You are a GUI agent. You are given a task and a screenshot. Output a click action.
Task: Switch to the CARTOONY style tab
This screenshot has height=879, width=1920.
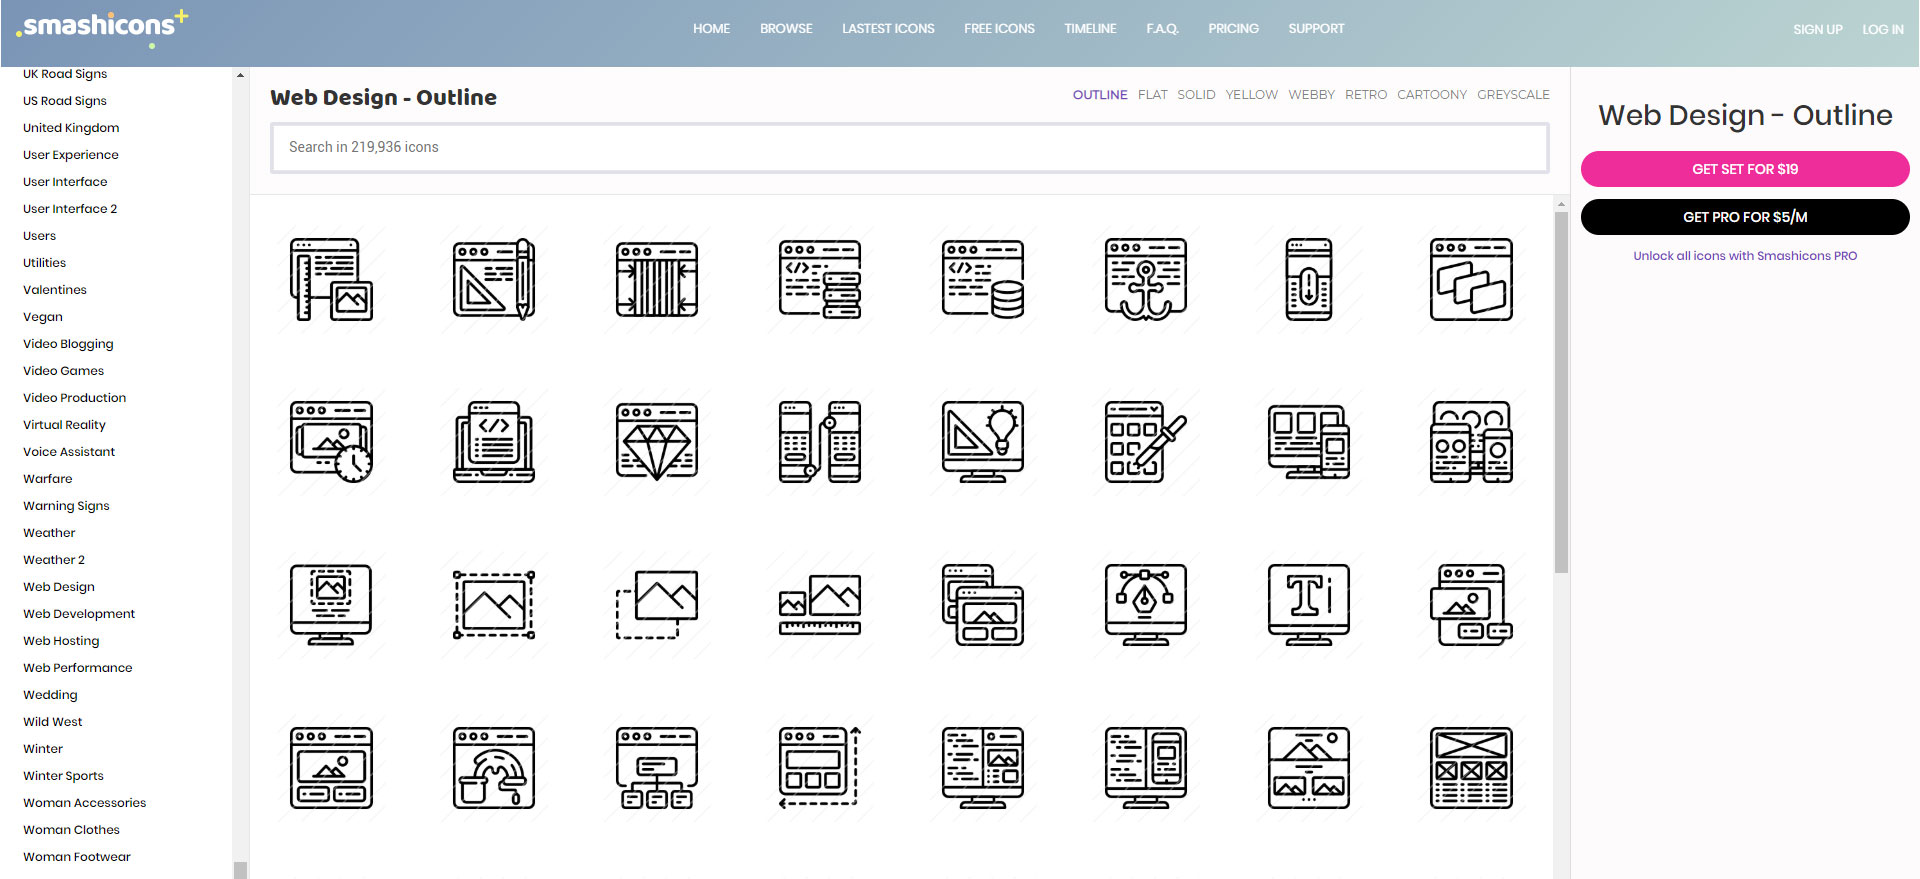click(x=1432, y=95)
